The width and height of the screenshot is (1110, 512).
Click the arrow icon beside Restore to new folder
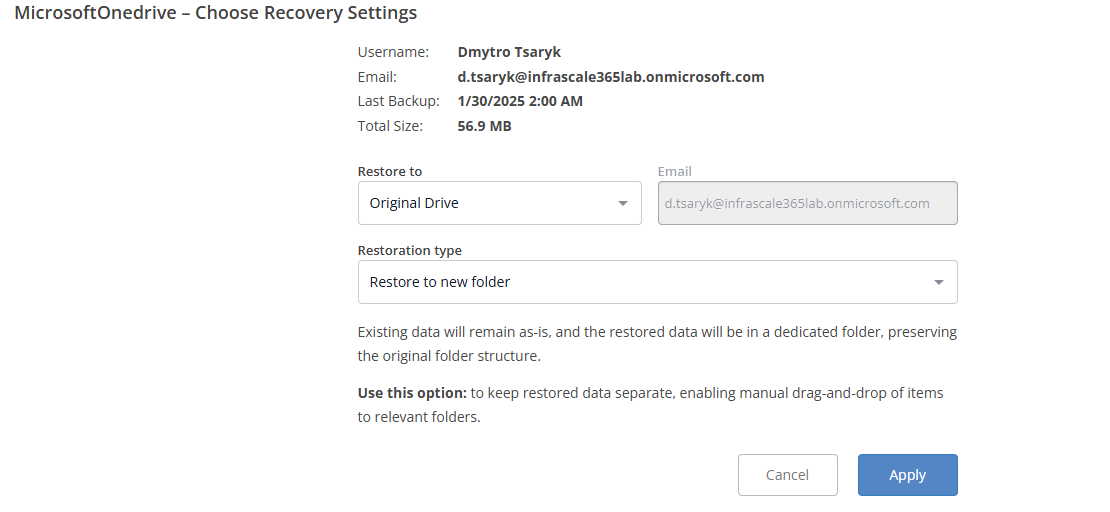938,282
